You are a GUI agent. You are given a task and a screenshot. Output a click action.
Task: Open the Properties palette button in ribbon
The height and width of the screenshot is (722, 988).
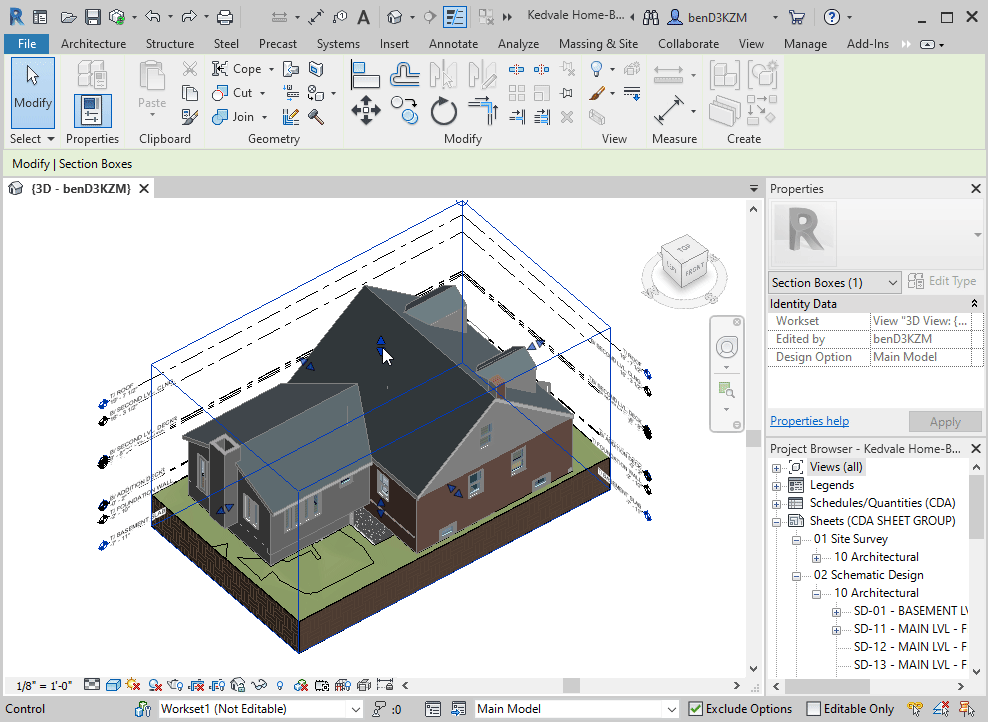92,111
